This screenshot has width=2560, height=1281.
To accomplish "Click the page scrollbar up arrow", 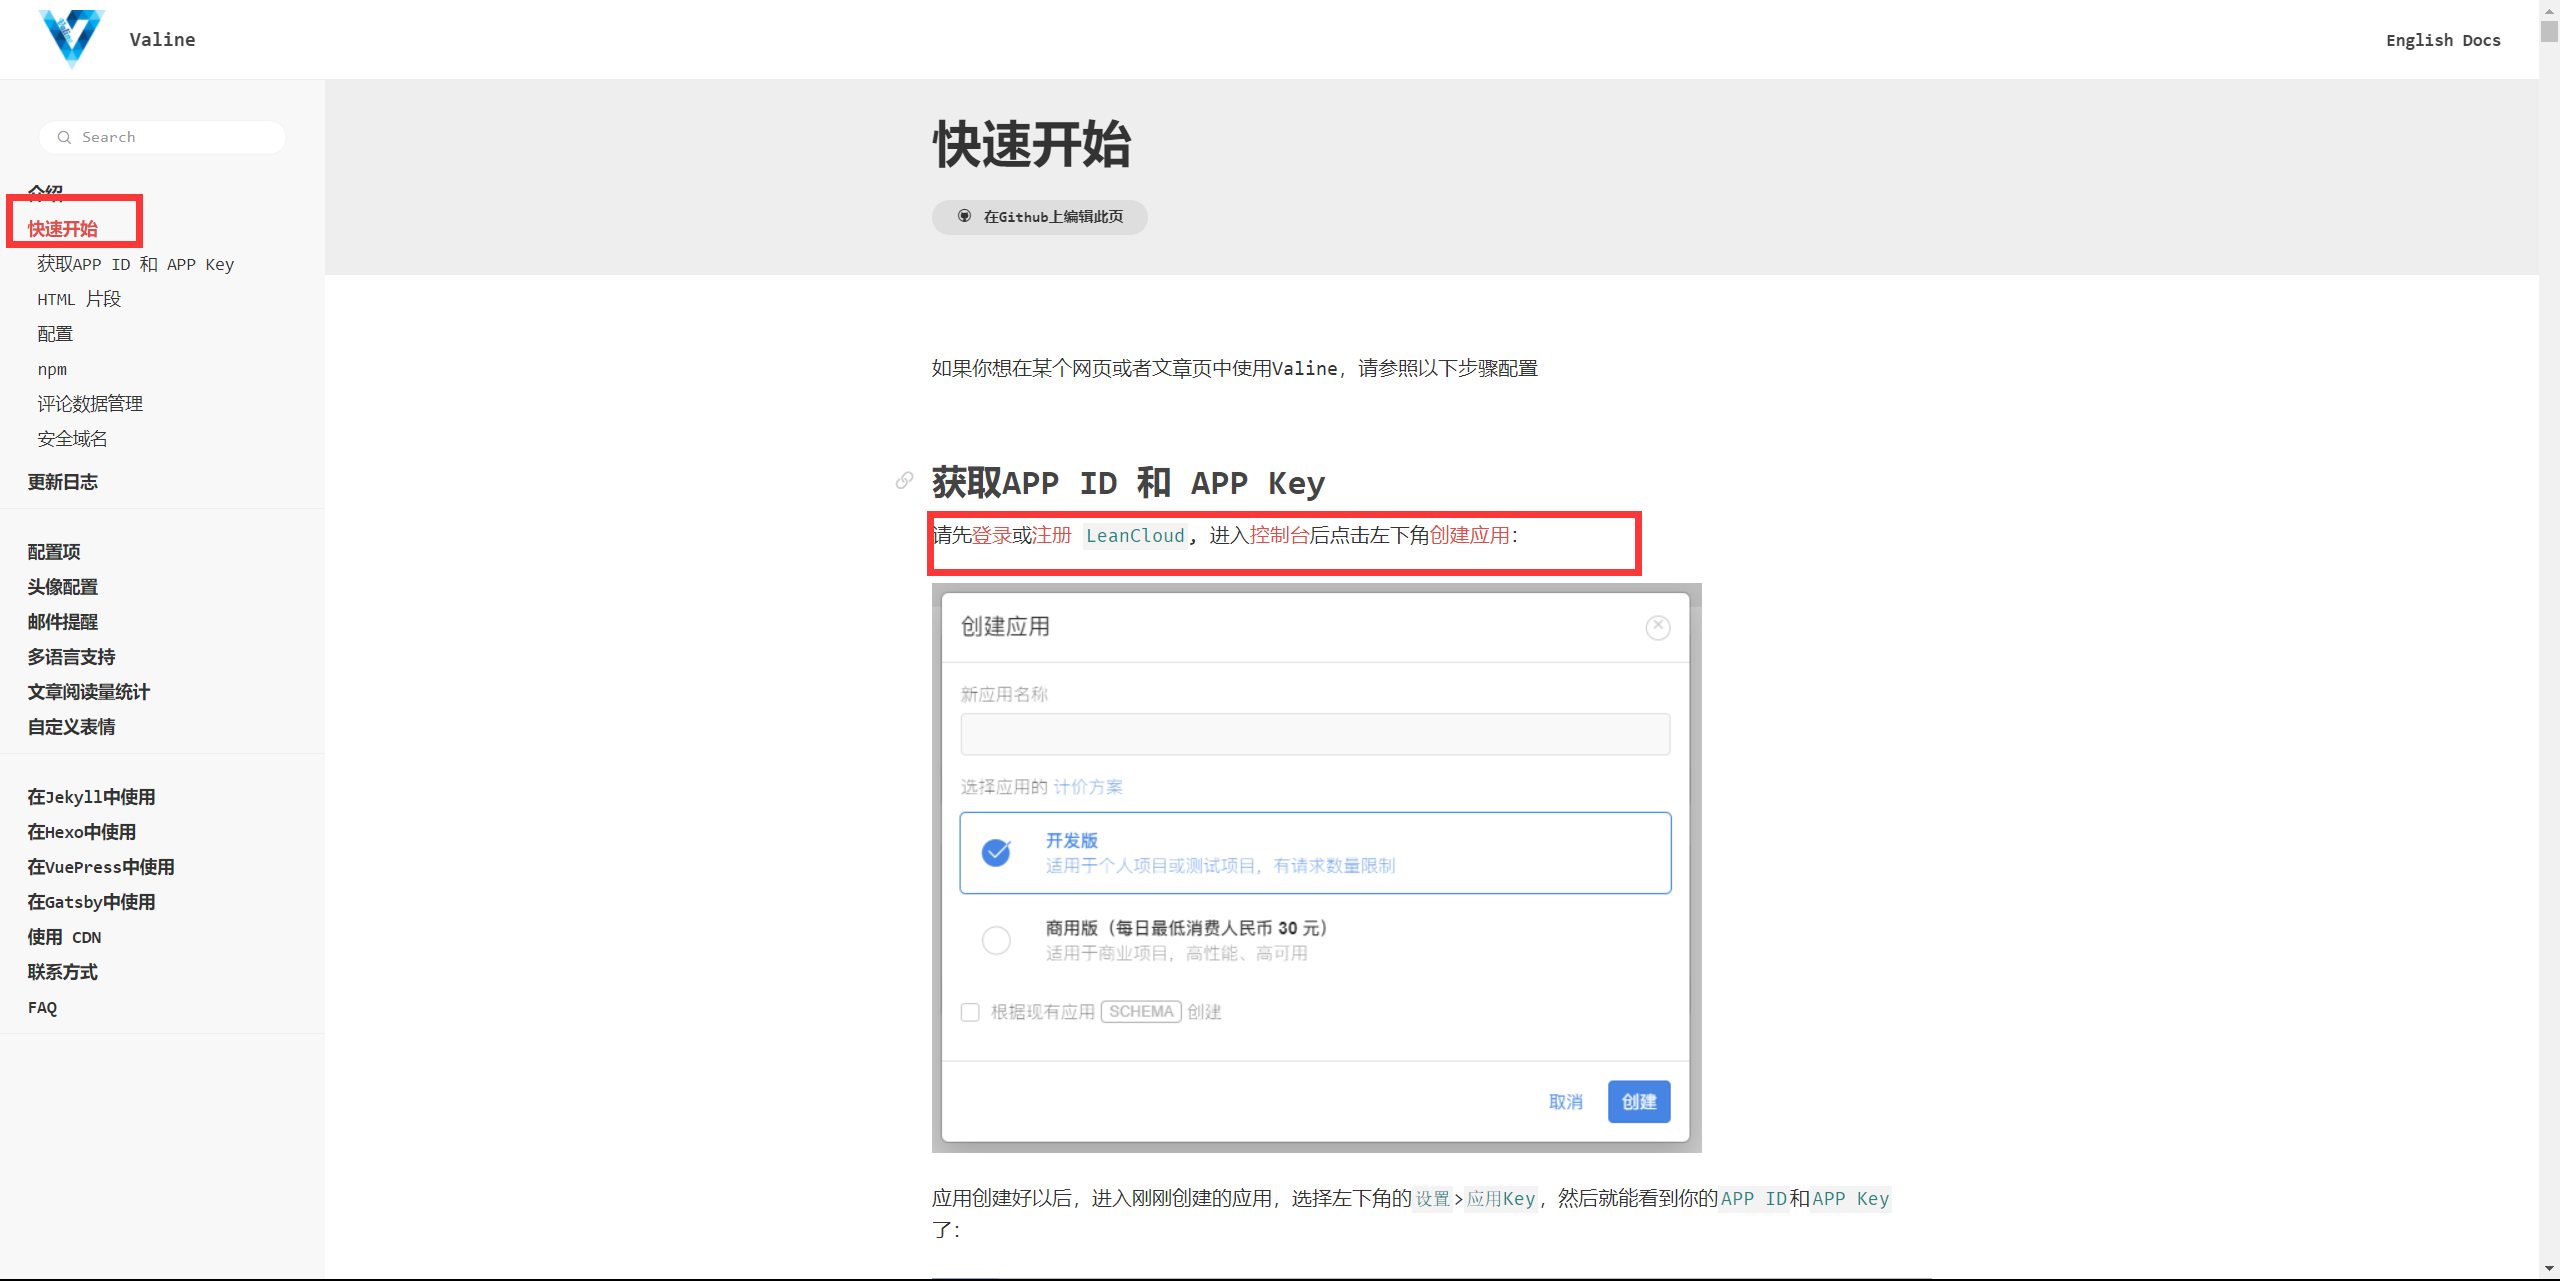I will click(2549, 9).
